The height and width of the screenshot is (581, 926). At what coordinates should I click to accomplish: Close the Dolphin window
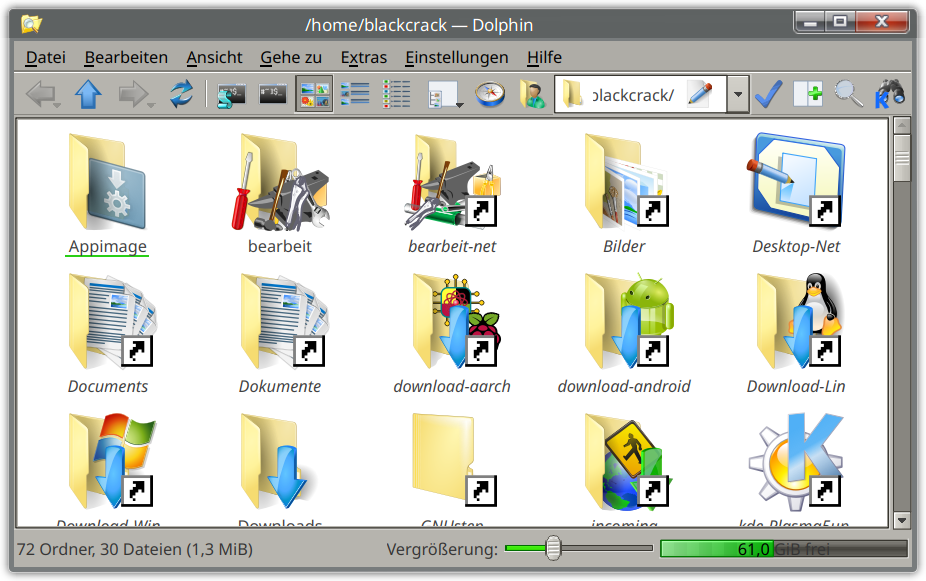pos(882,22)
